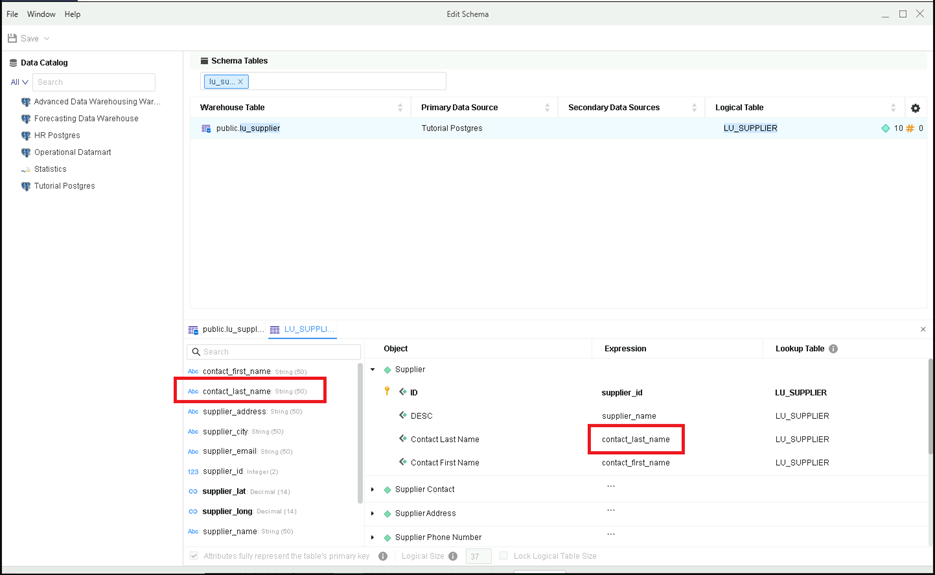The width and height of the screenshot is (935, 575).
Task: Select the public.lu_supplier table row
Action: [x=558, y=128]
